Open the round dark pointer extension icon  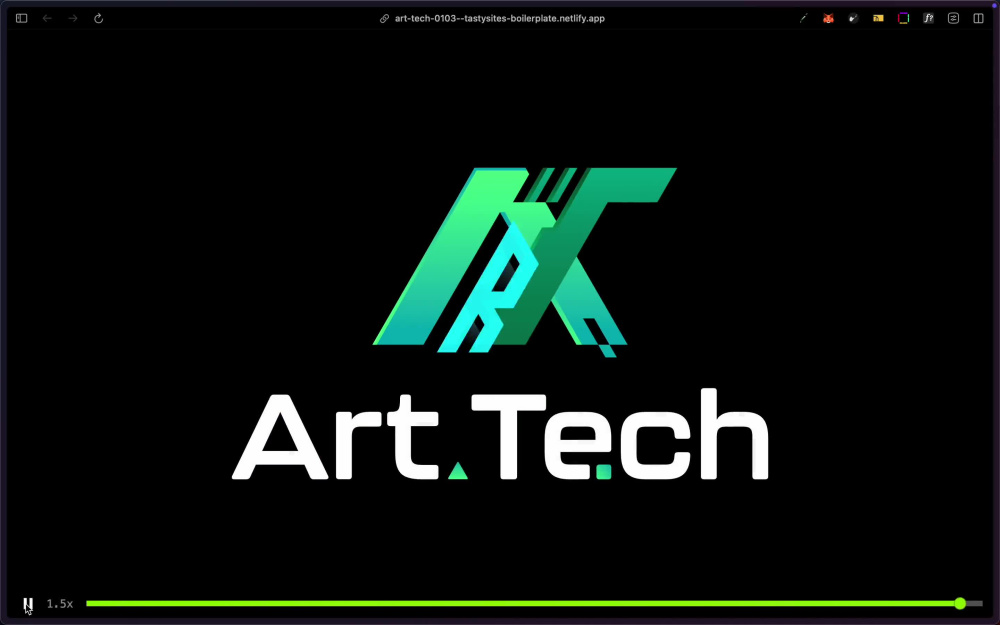tap(853, 18)
